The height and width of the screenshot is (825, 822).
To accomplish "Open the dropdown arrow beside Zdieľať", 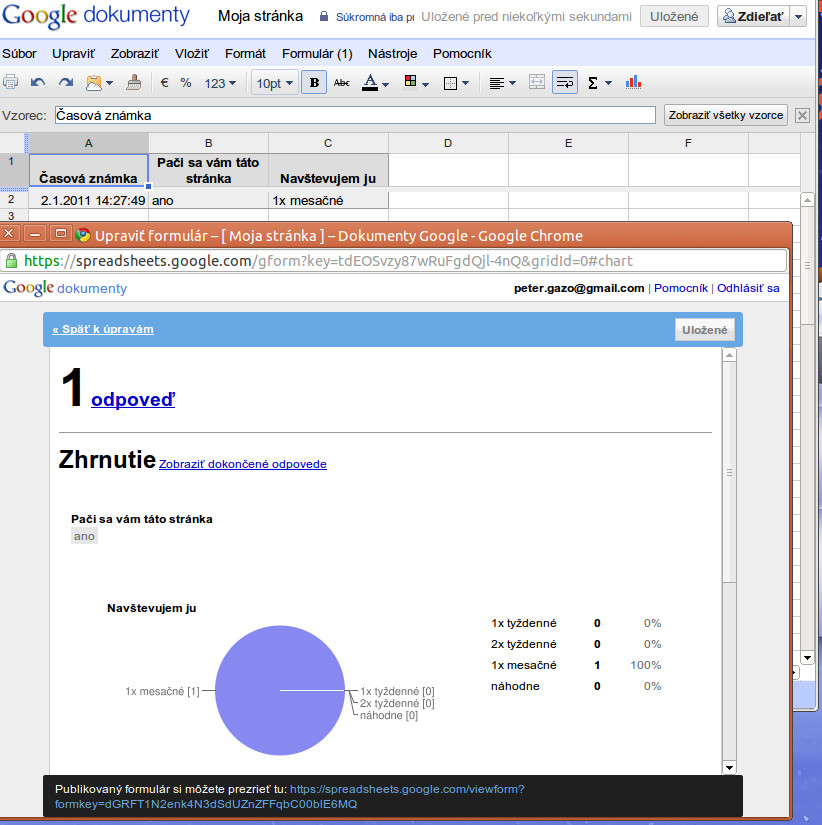I will point(797,17).
